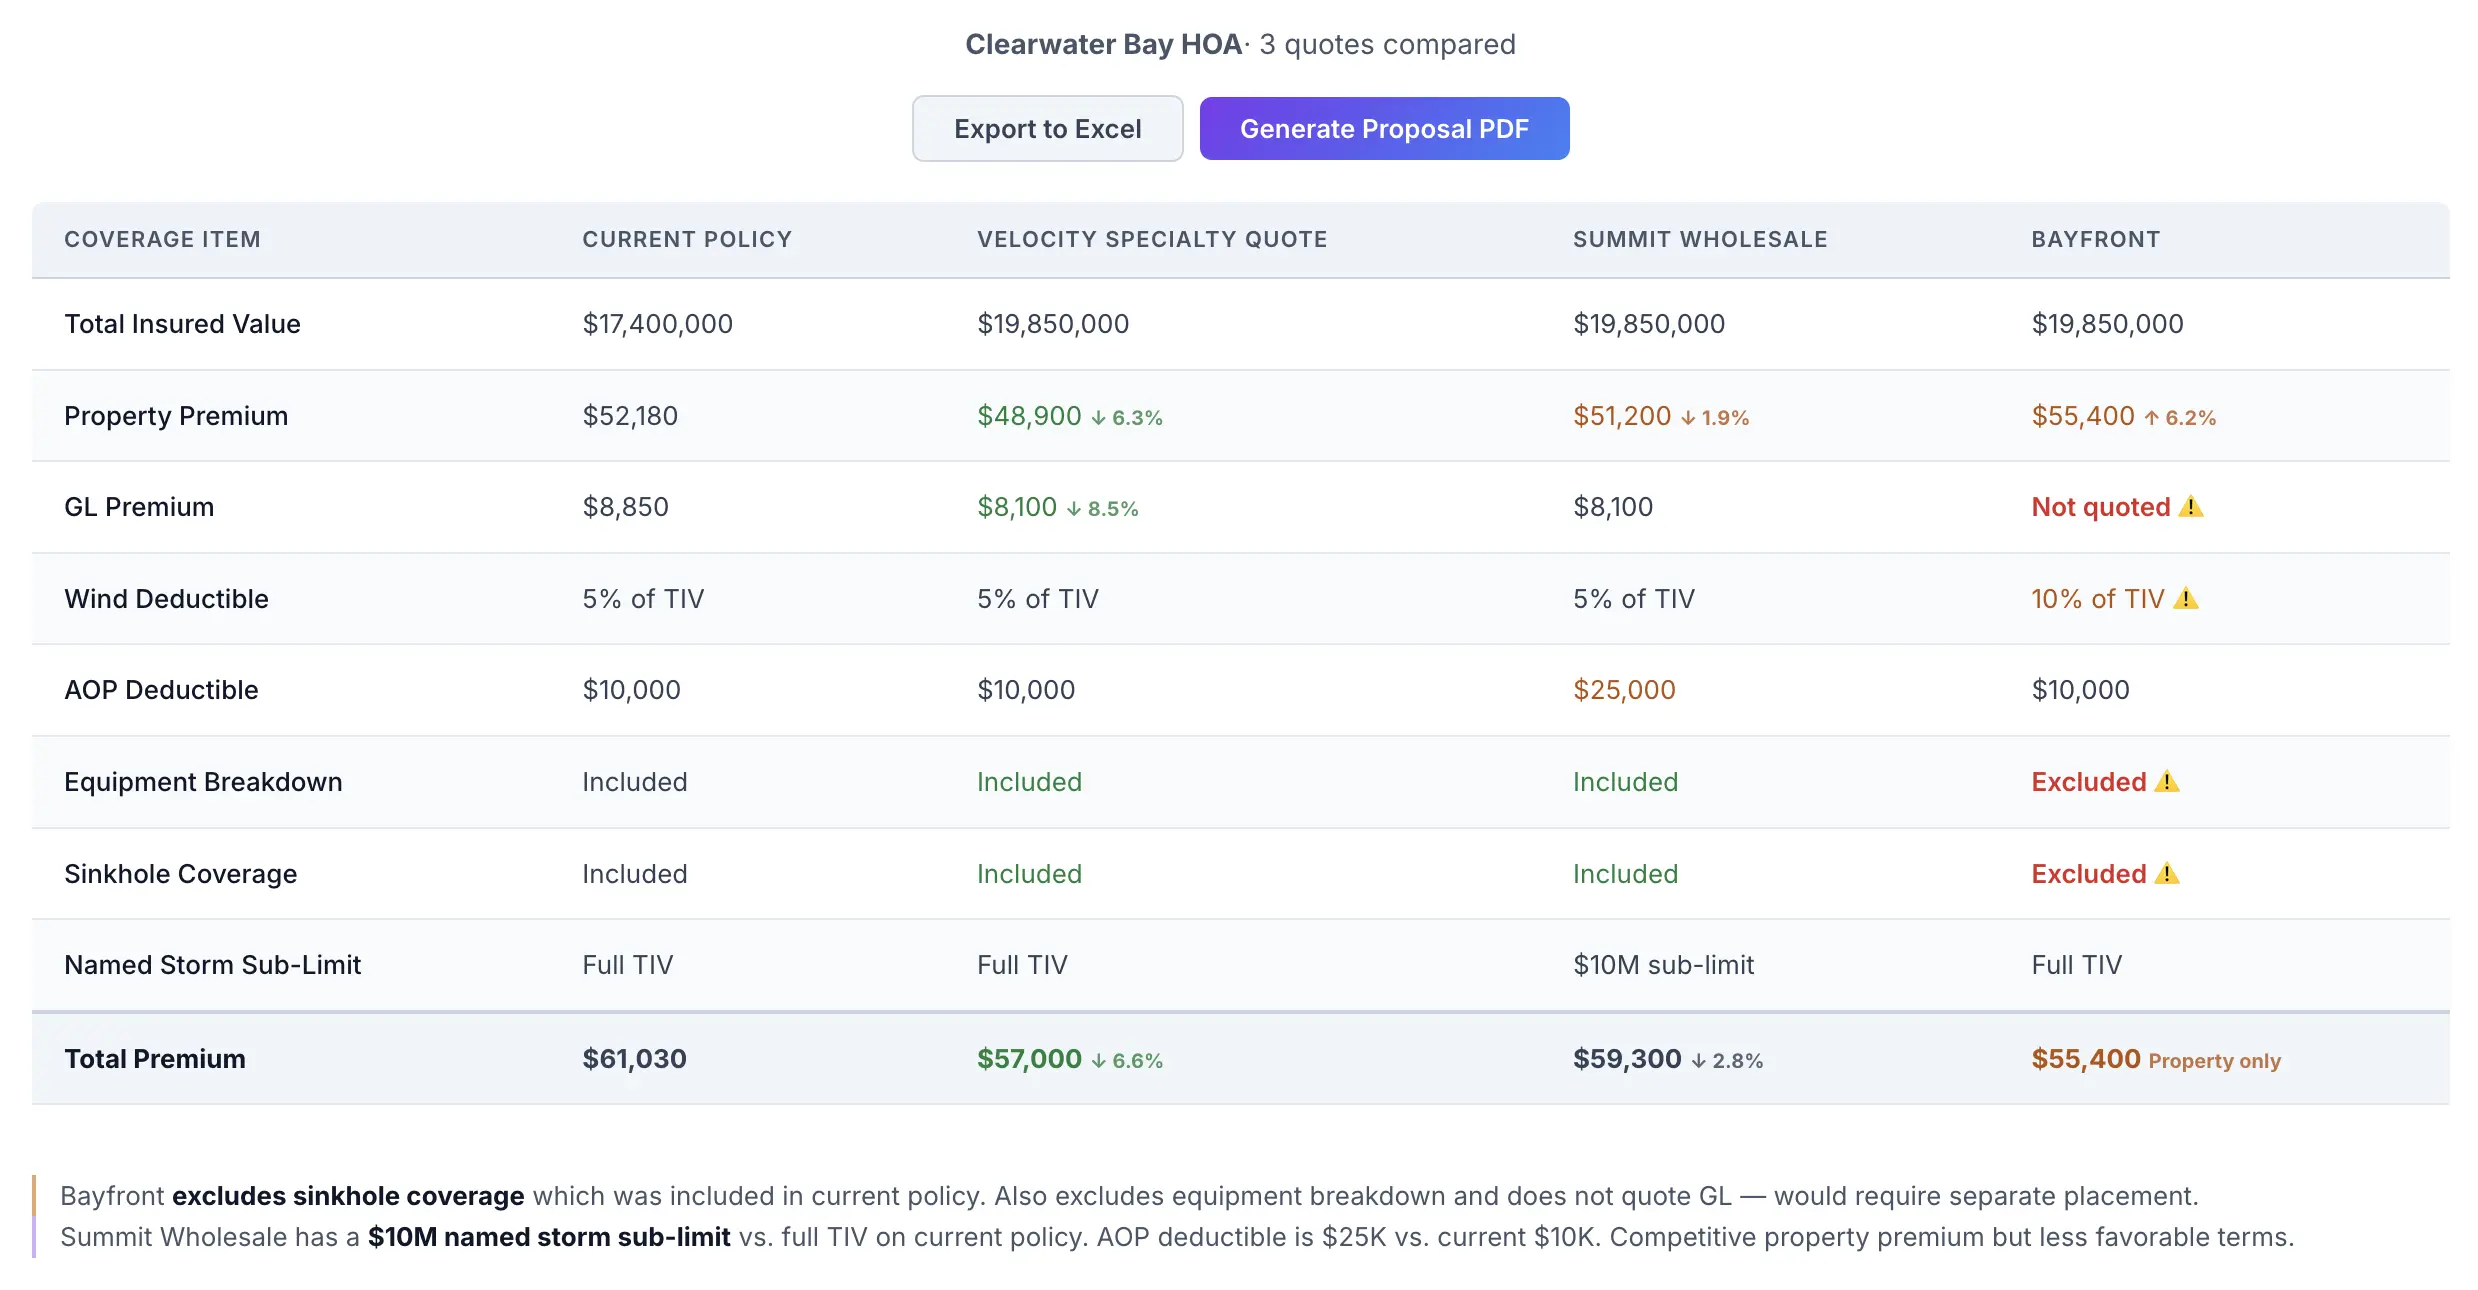
Task: Click Generate Proposal PDF button
Action: coord(1384,129)
